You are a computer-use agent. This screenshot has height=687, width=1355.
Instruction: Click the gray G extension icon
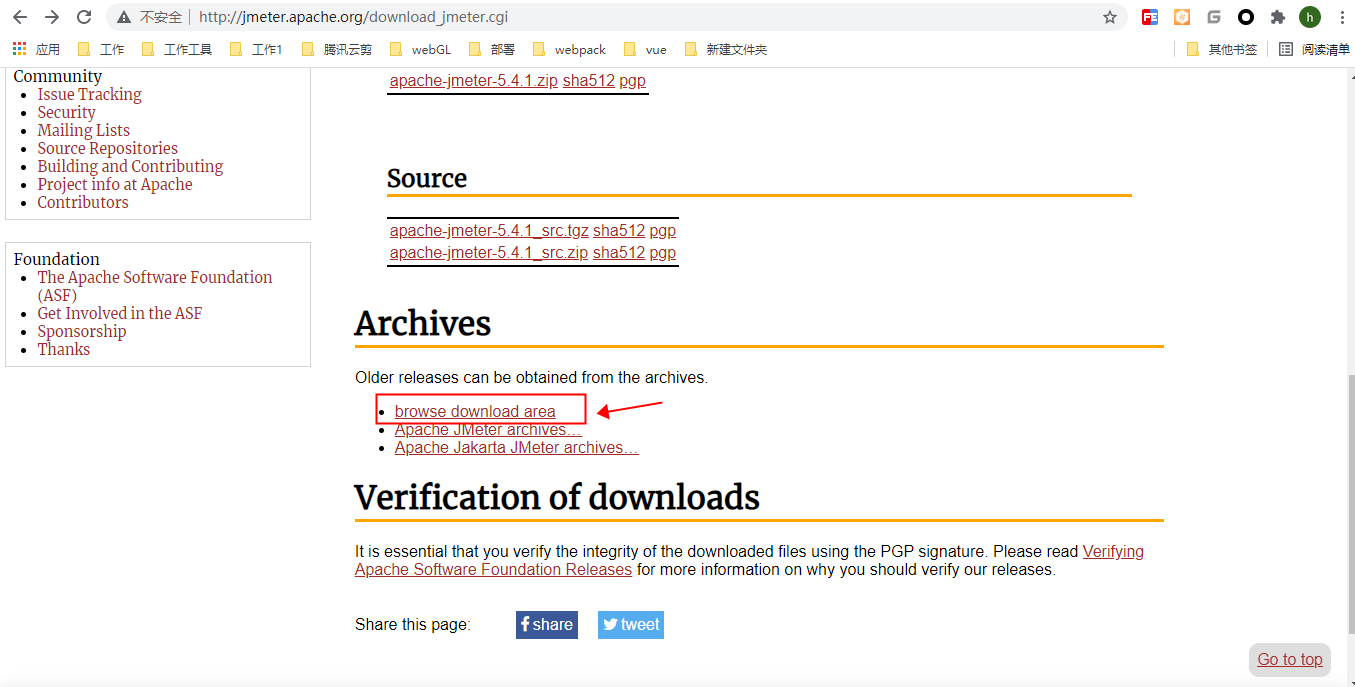[1213, 17]
